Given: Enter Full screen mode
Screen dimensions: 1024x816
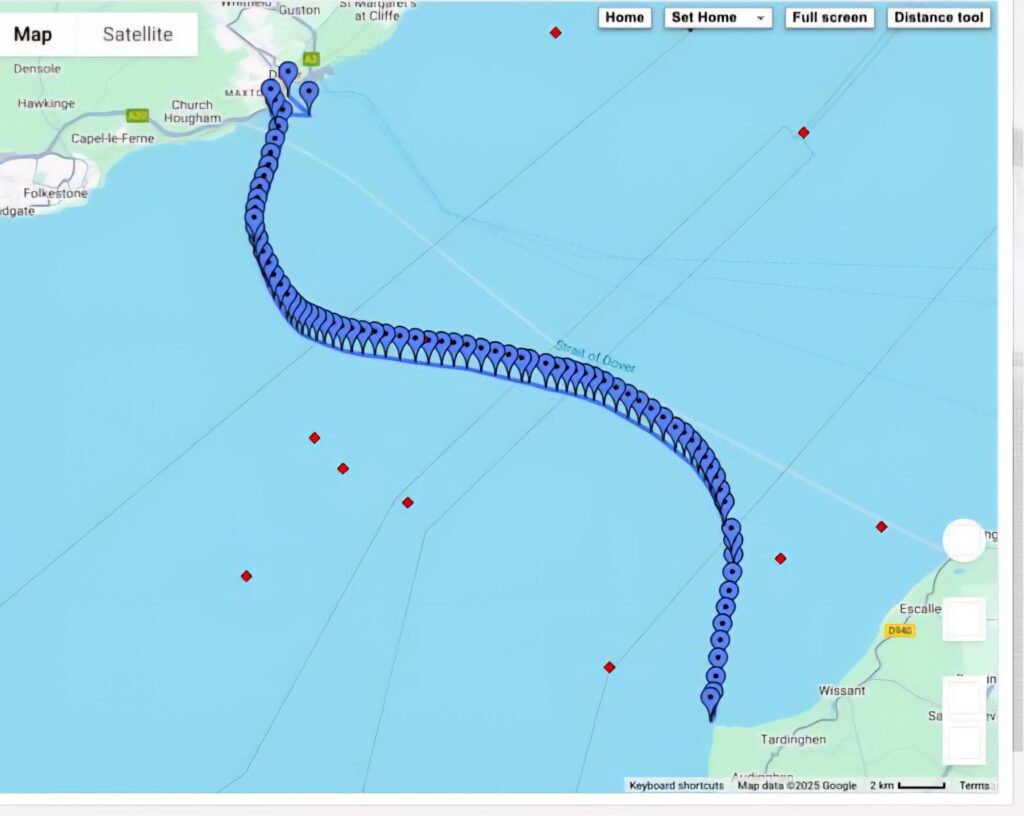Looking at the screenshot, I should pyautogui.click(x=829, y=18).
